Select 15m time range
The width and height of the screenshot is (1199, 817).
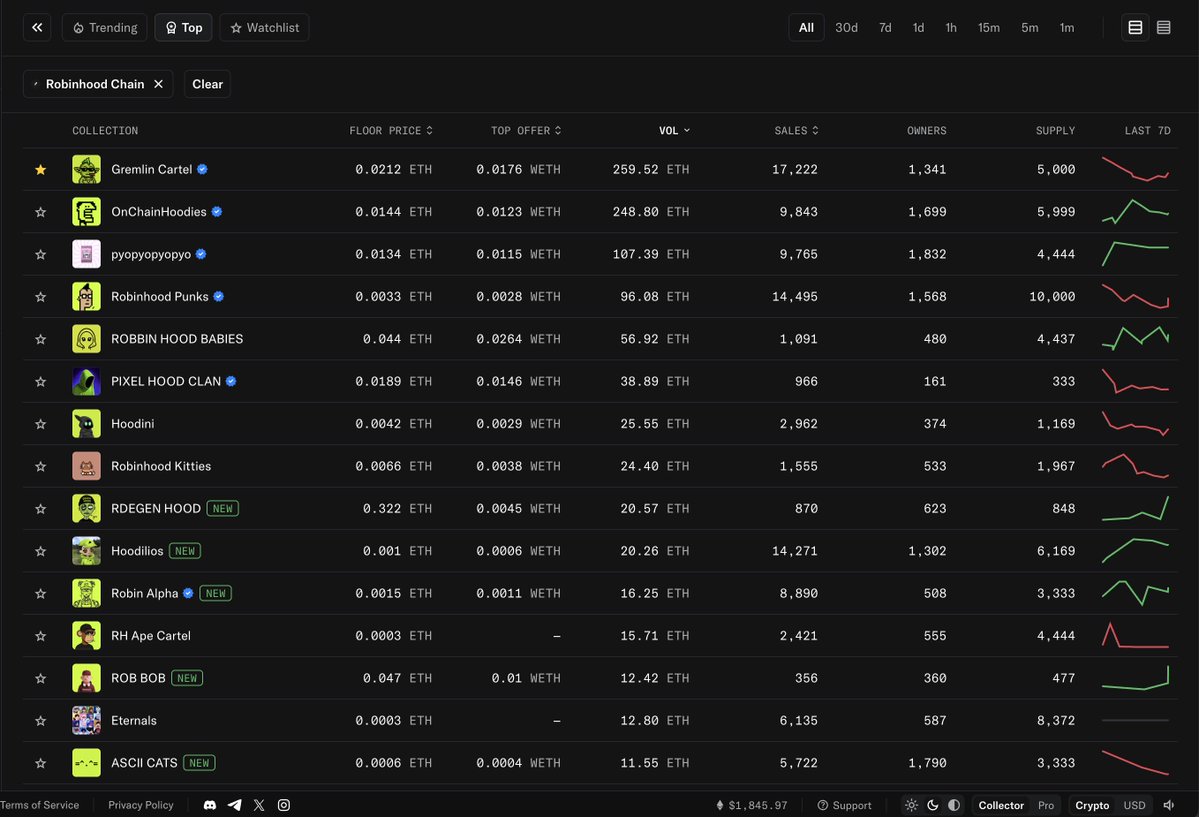(989, 28)
